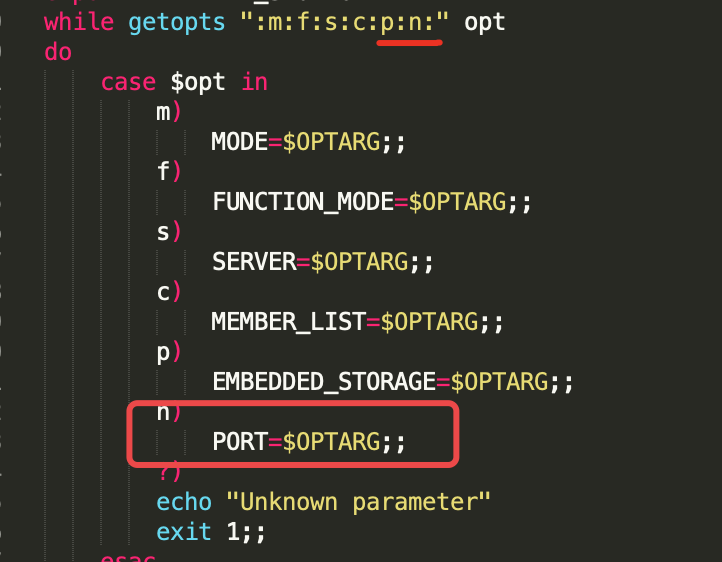Click the FUNCTION_MODE variable name
The height and width of the screenshot is (562, 722).
(303, 202)
